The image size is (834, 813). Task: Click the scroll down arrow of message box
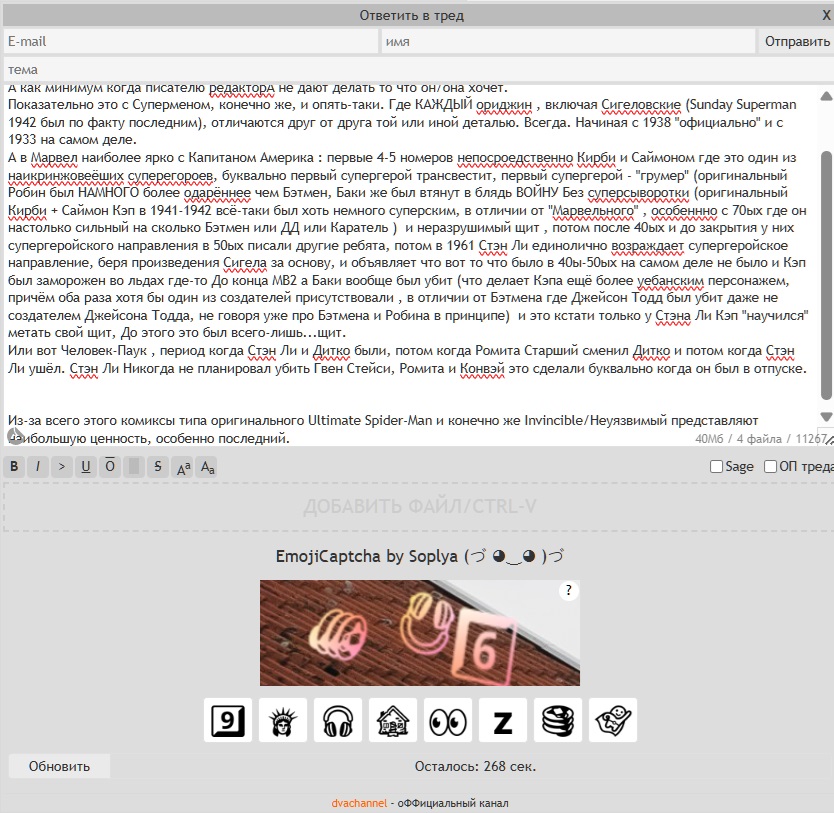[x=826, y=416]
